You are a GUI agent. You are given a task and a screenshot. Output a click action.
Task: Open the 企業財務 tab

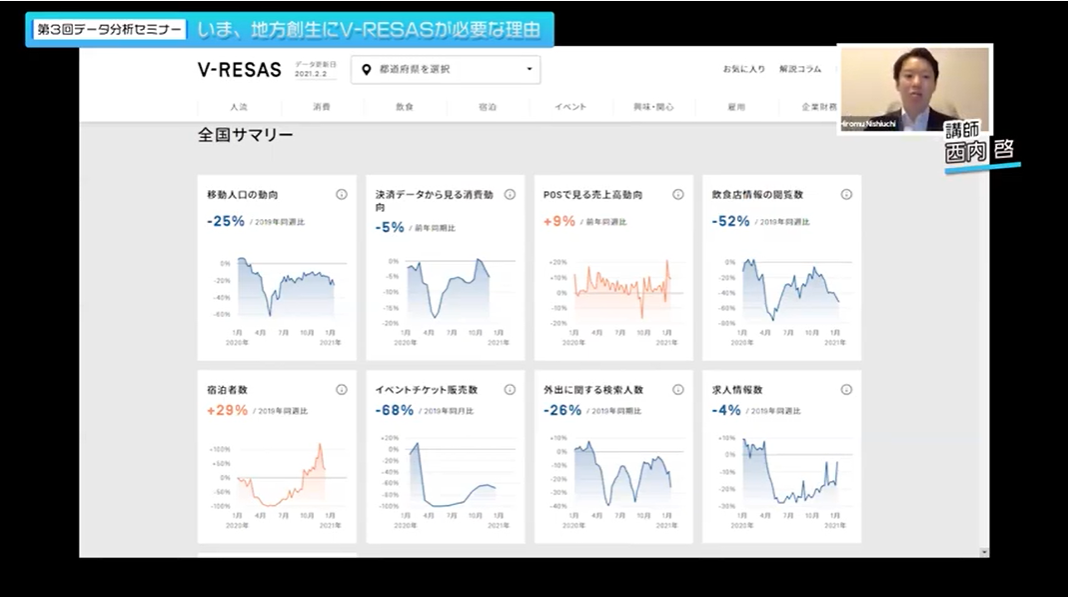(x=818, y=107)
